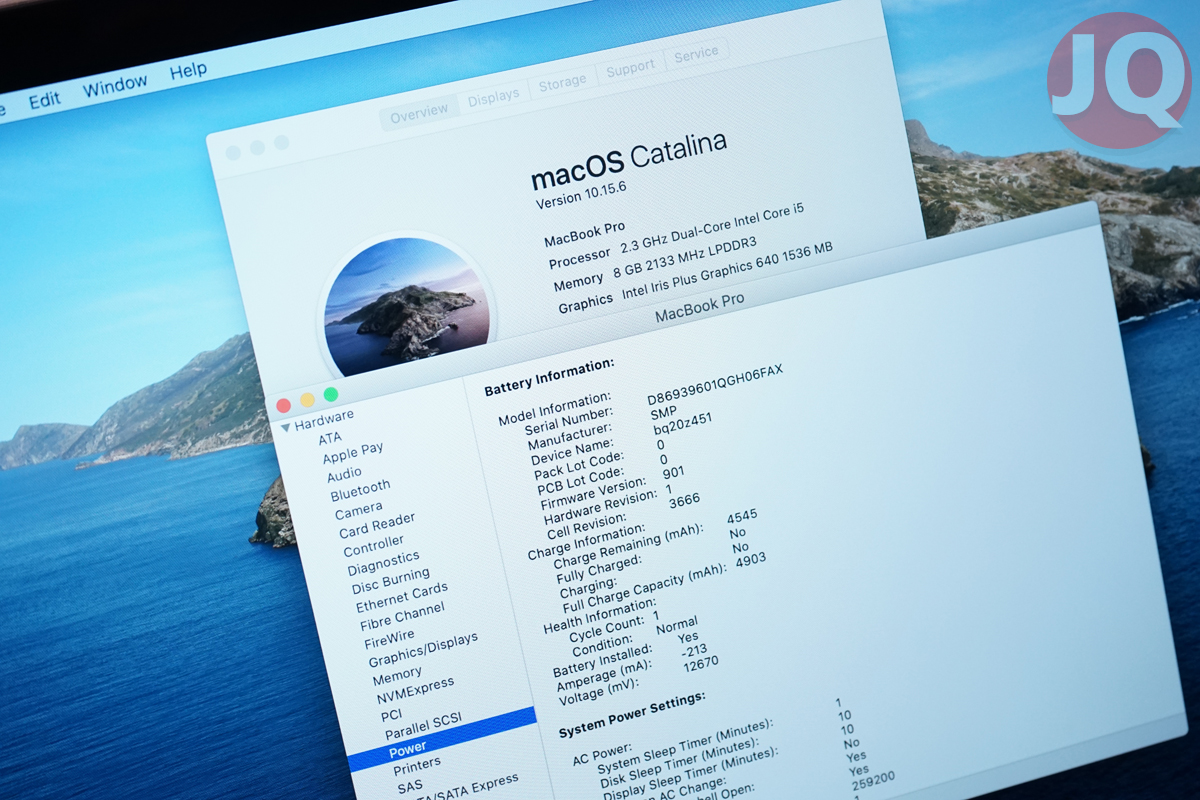This screenshot has height=800, width=1200.
Task: Click the macOS Catalina title text
Action: [x=629, y=160]
